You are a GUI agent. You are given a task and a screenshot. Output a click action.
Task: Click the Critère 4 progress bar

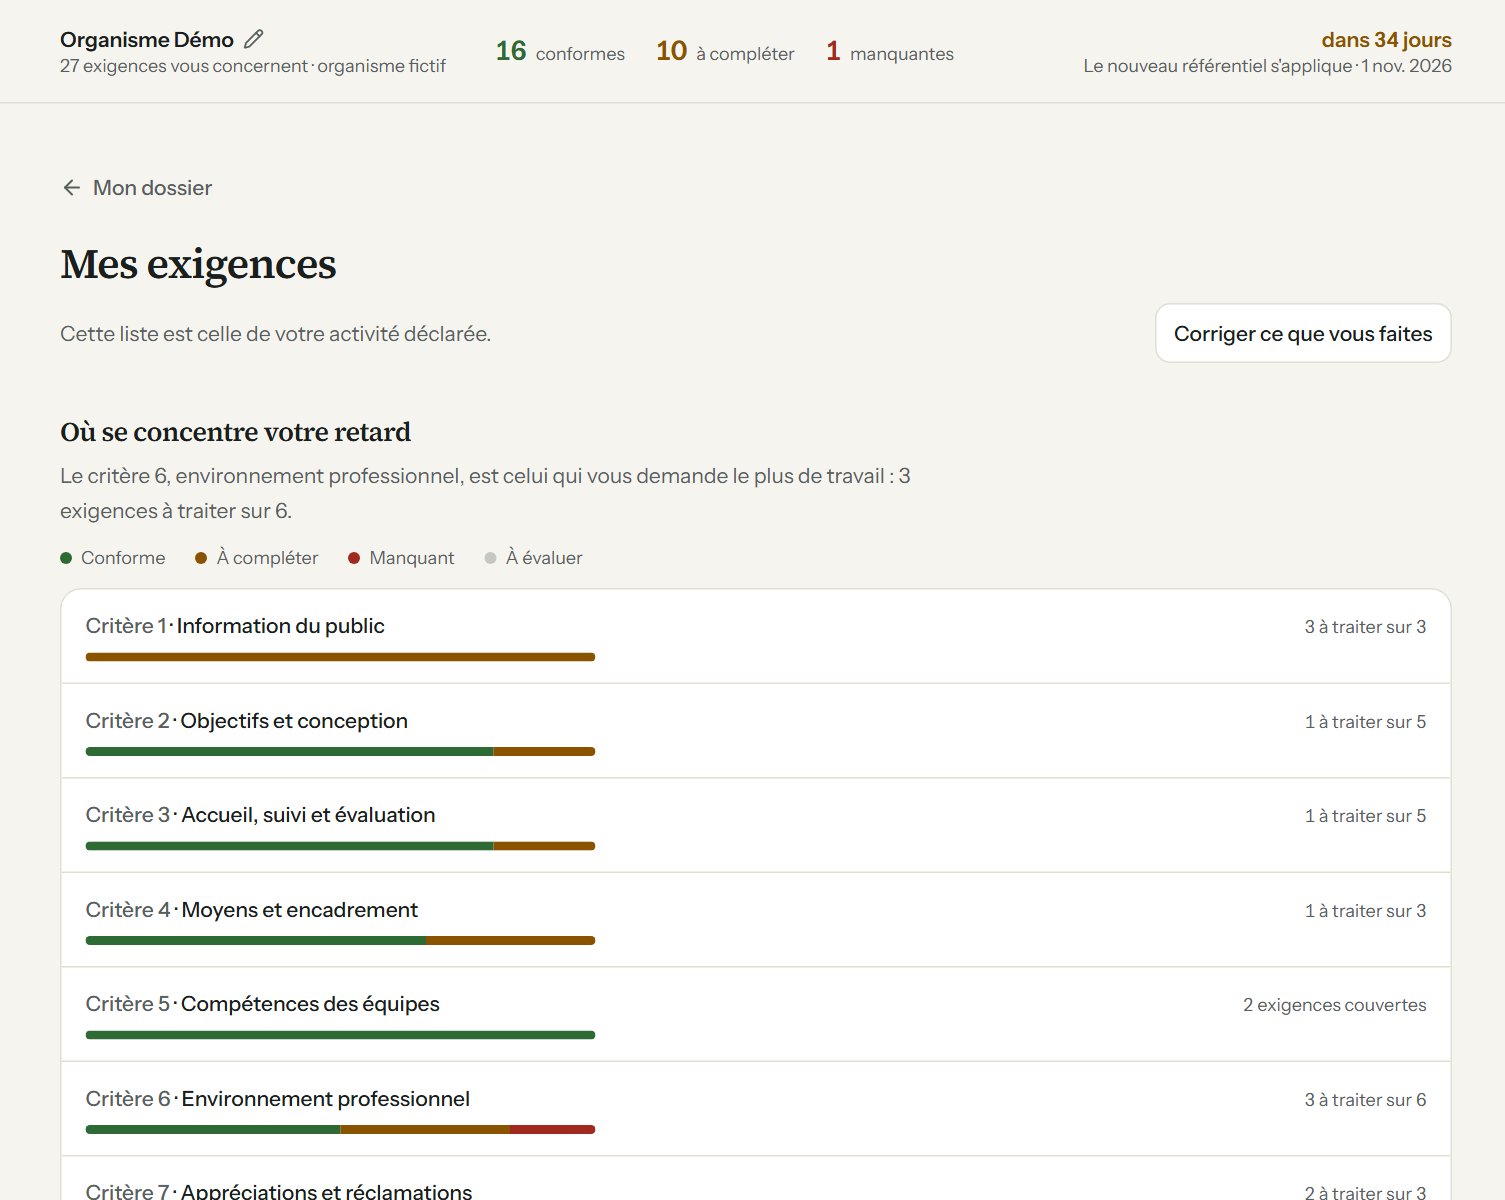pyautogui.click(x=340, y=941)
